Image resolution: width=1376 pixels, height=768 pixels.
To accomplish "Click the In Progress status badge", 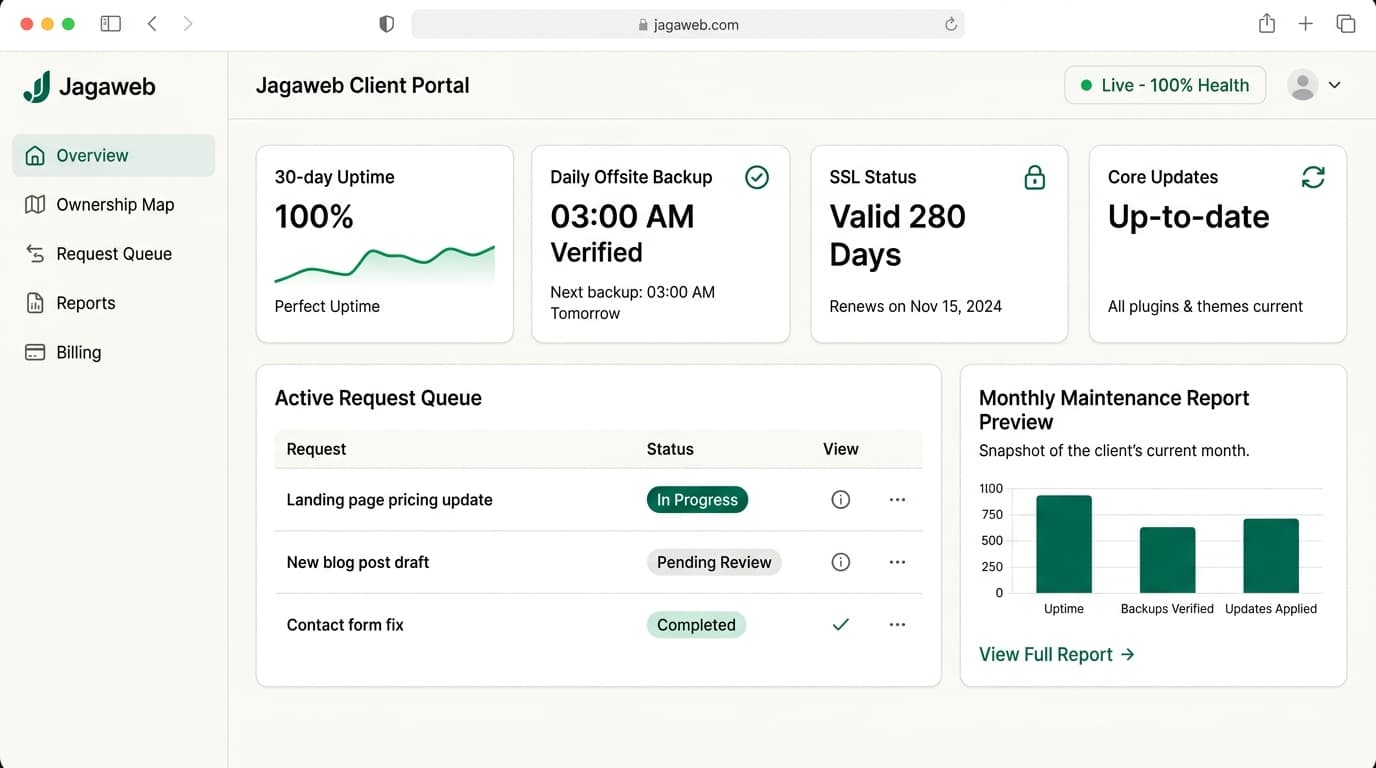I will (x=697, y=500).
